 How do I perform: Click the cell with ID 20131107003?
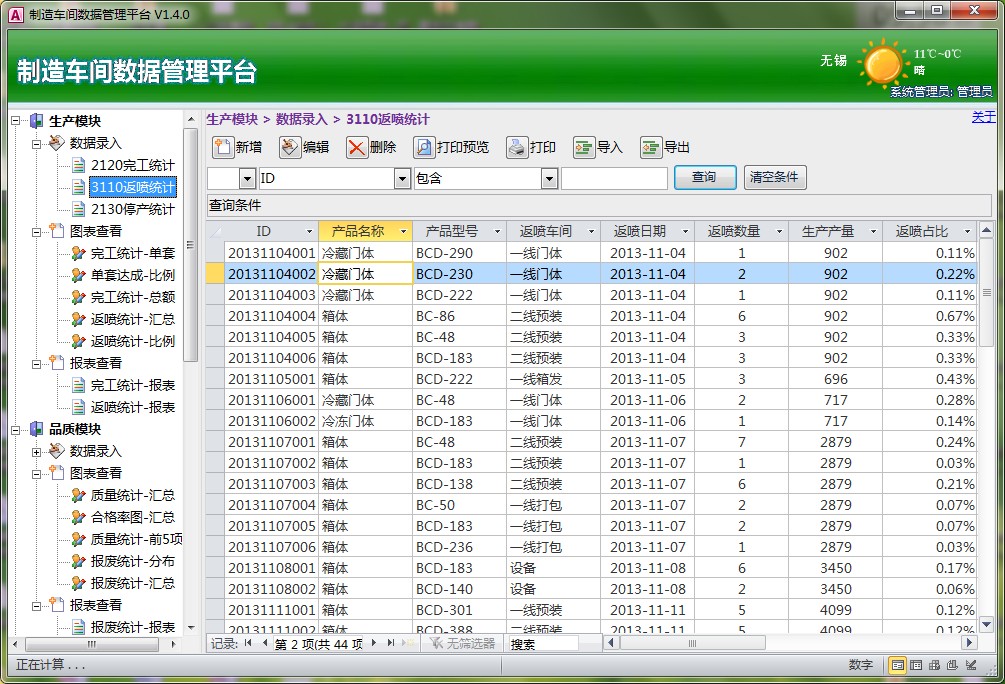(271, 484)
